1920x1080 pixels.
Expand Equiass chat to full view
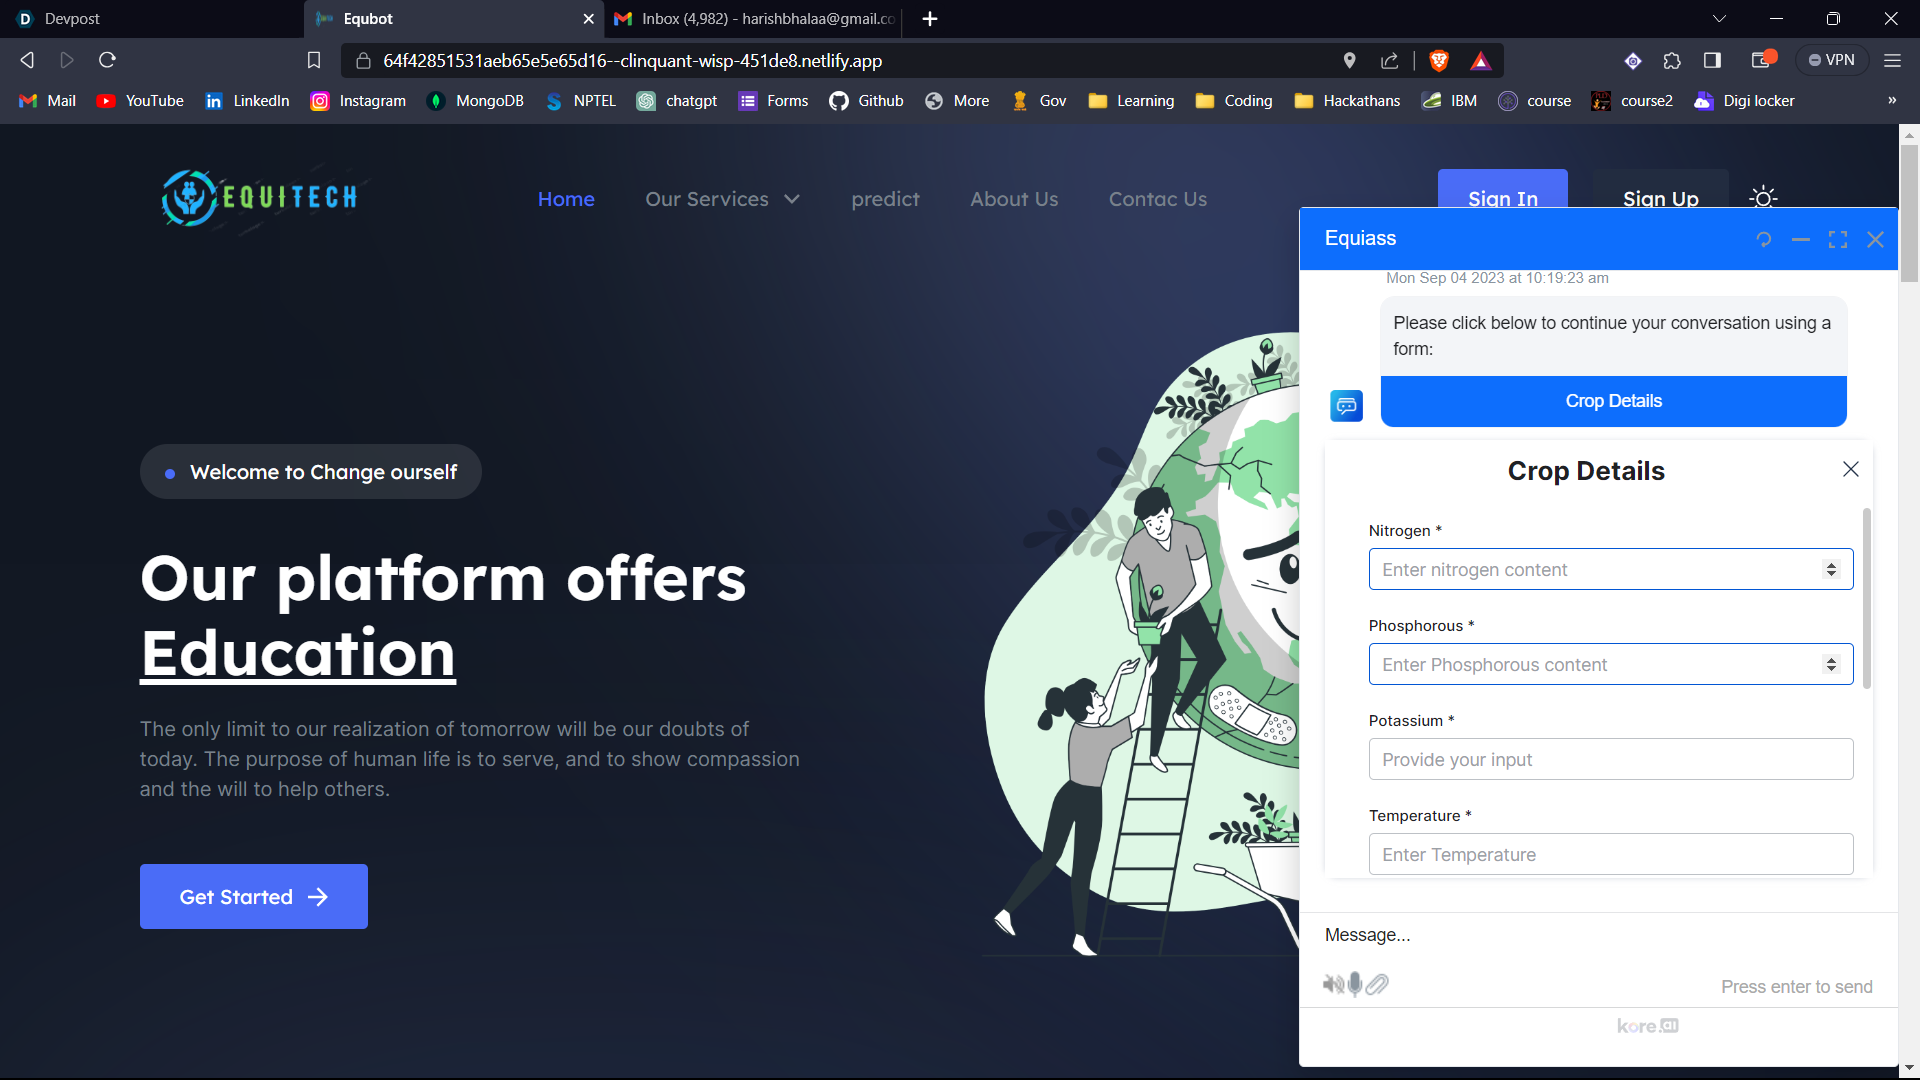tap(1838, 239)
